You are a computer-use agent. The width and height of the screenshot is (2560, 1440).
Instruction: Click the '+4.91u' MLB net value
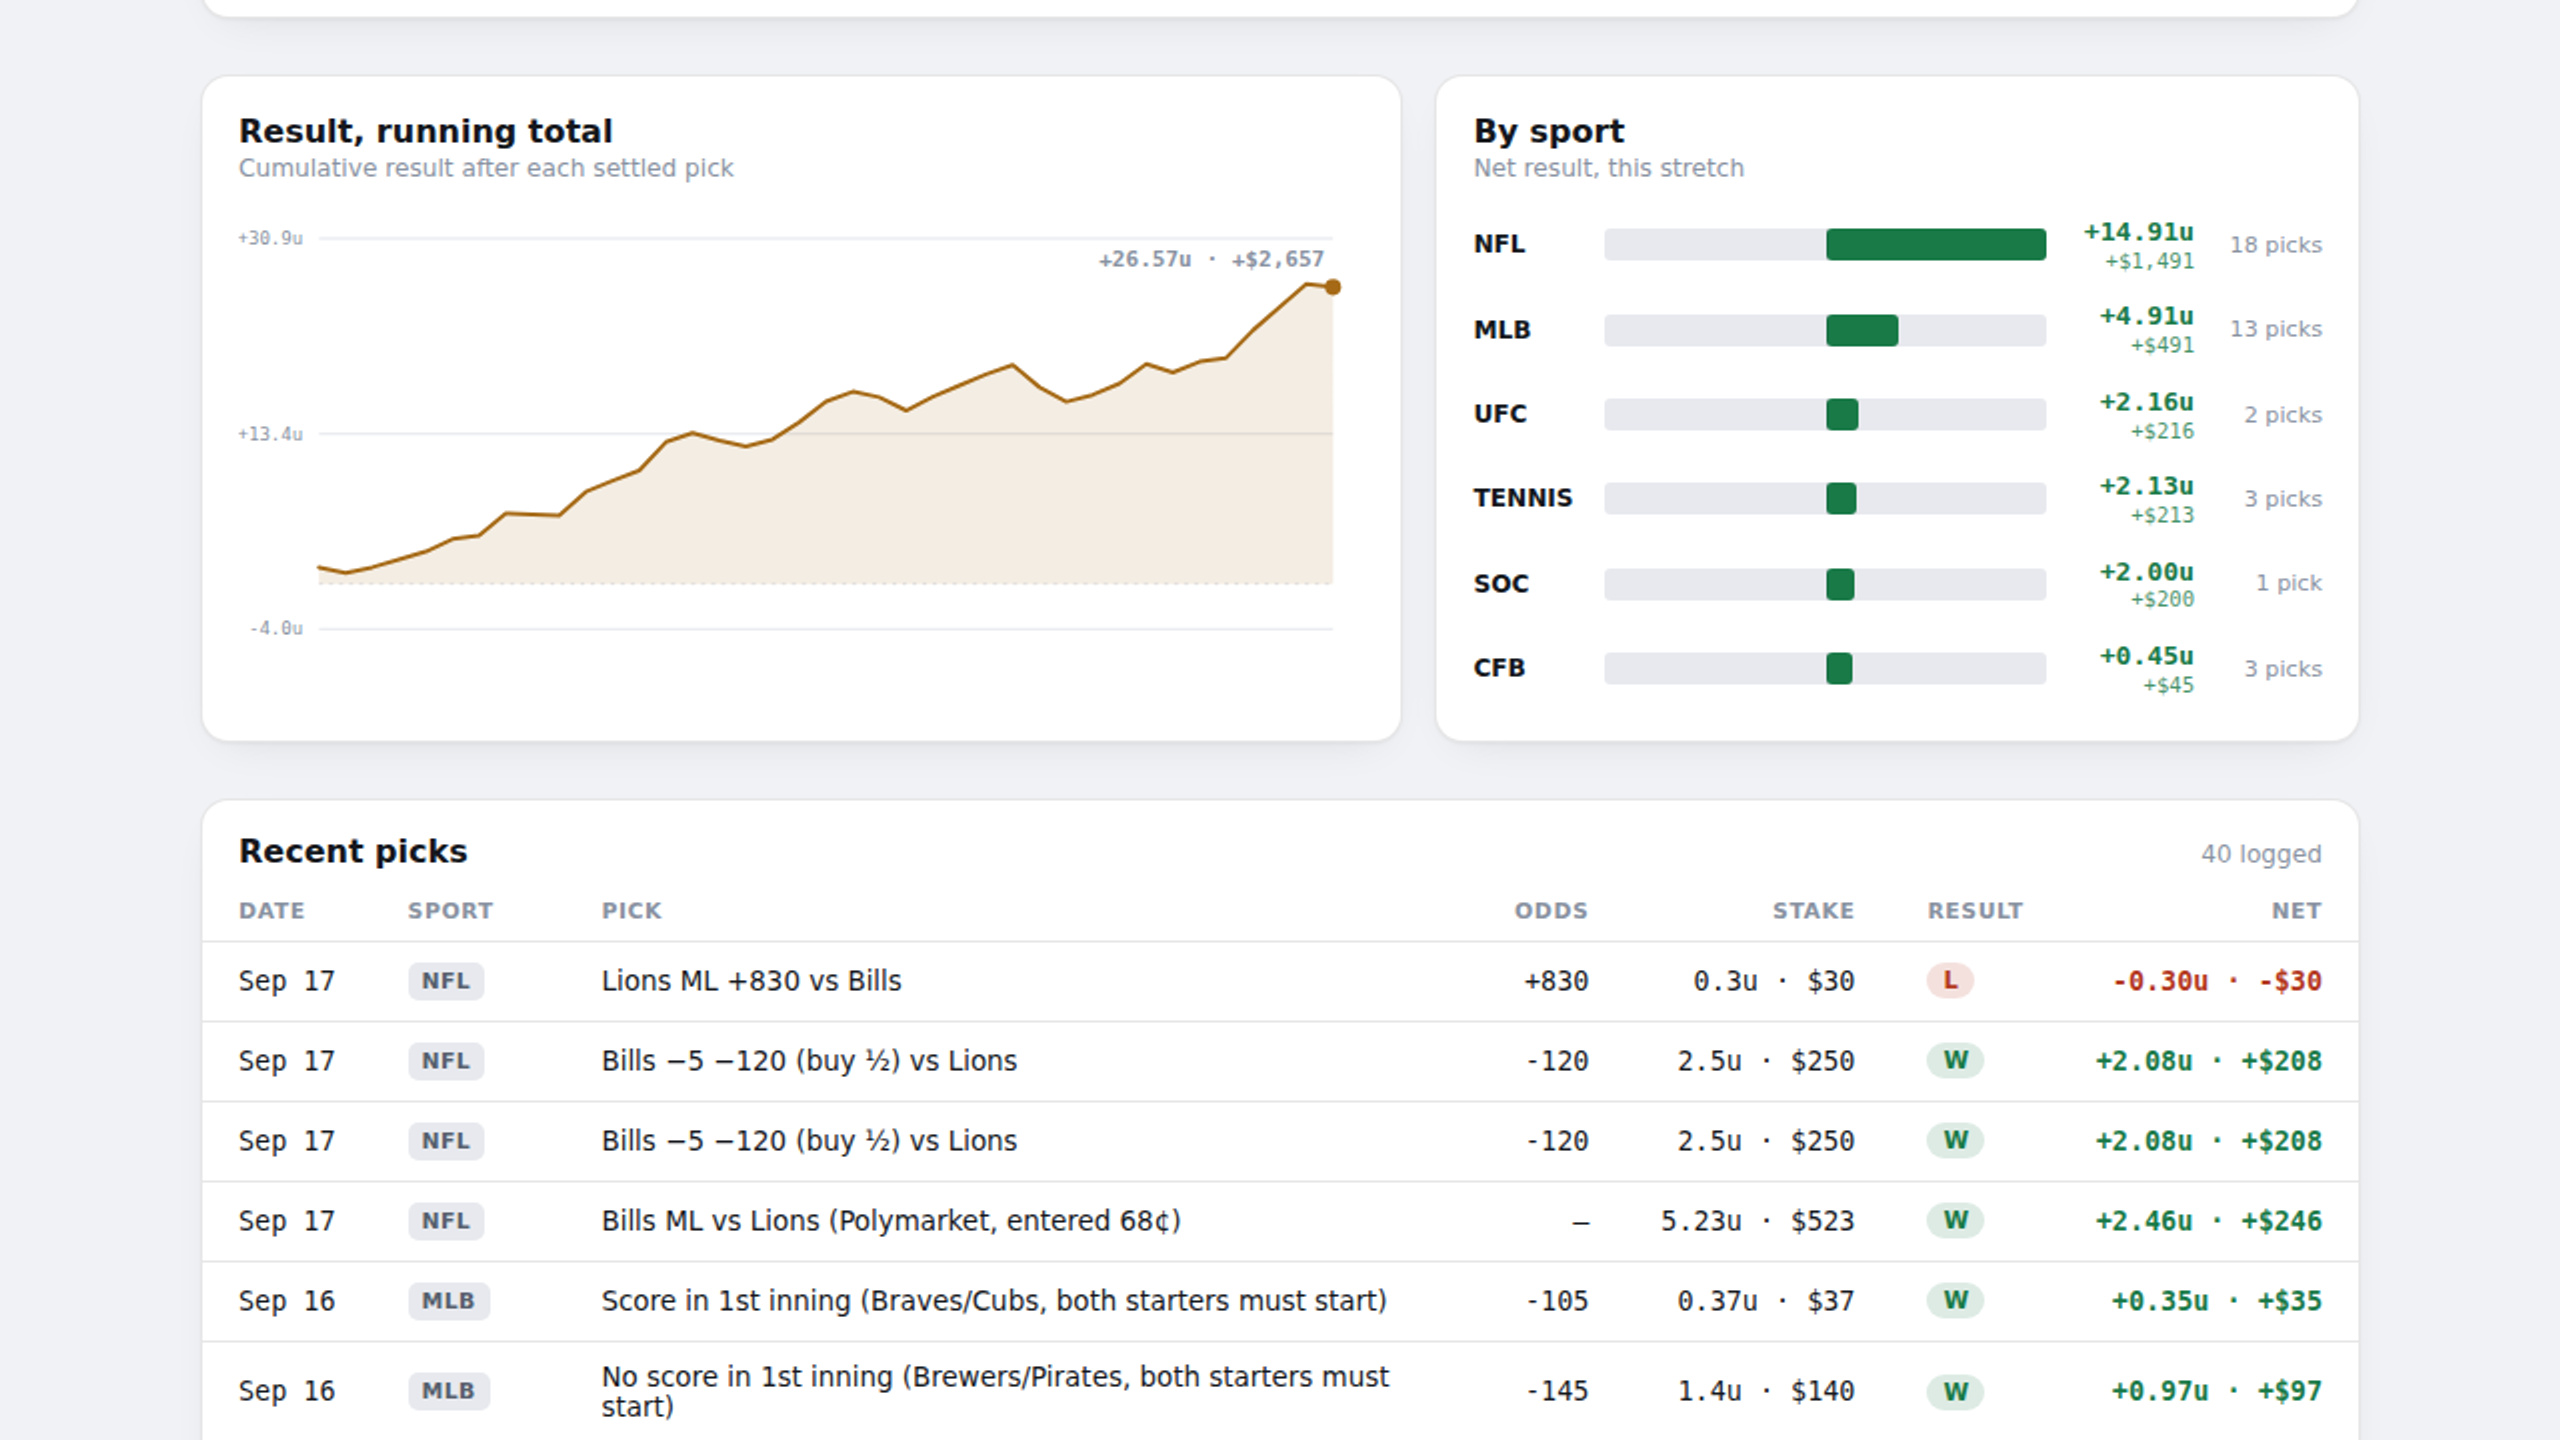tap(2147, 316)
